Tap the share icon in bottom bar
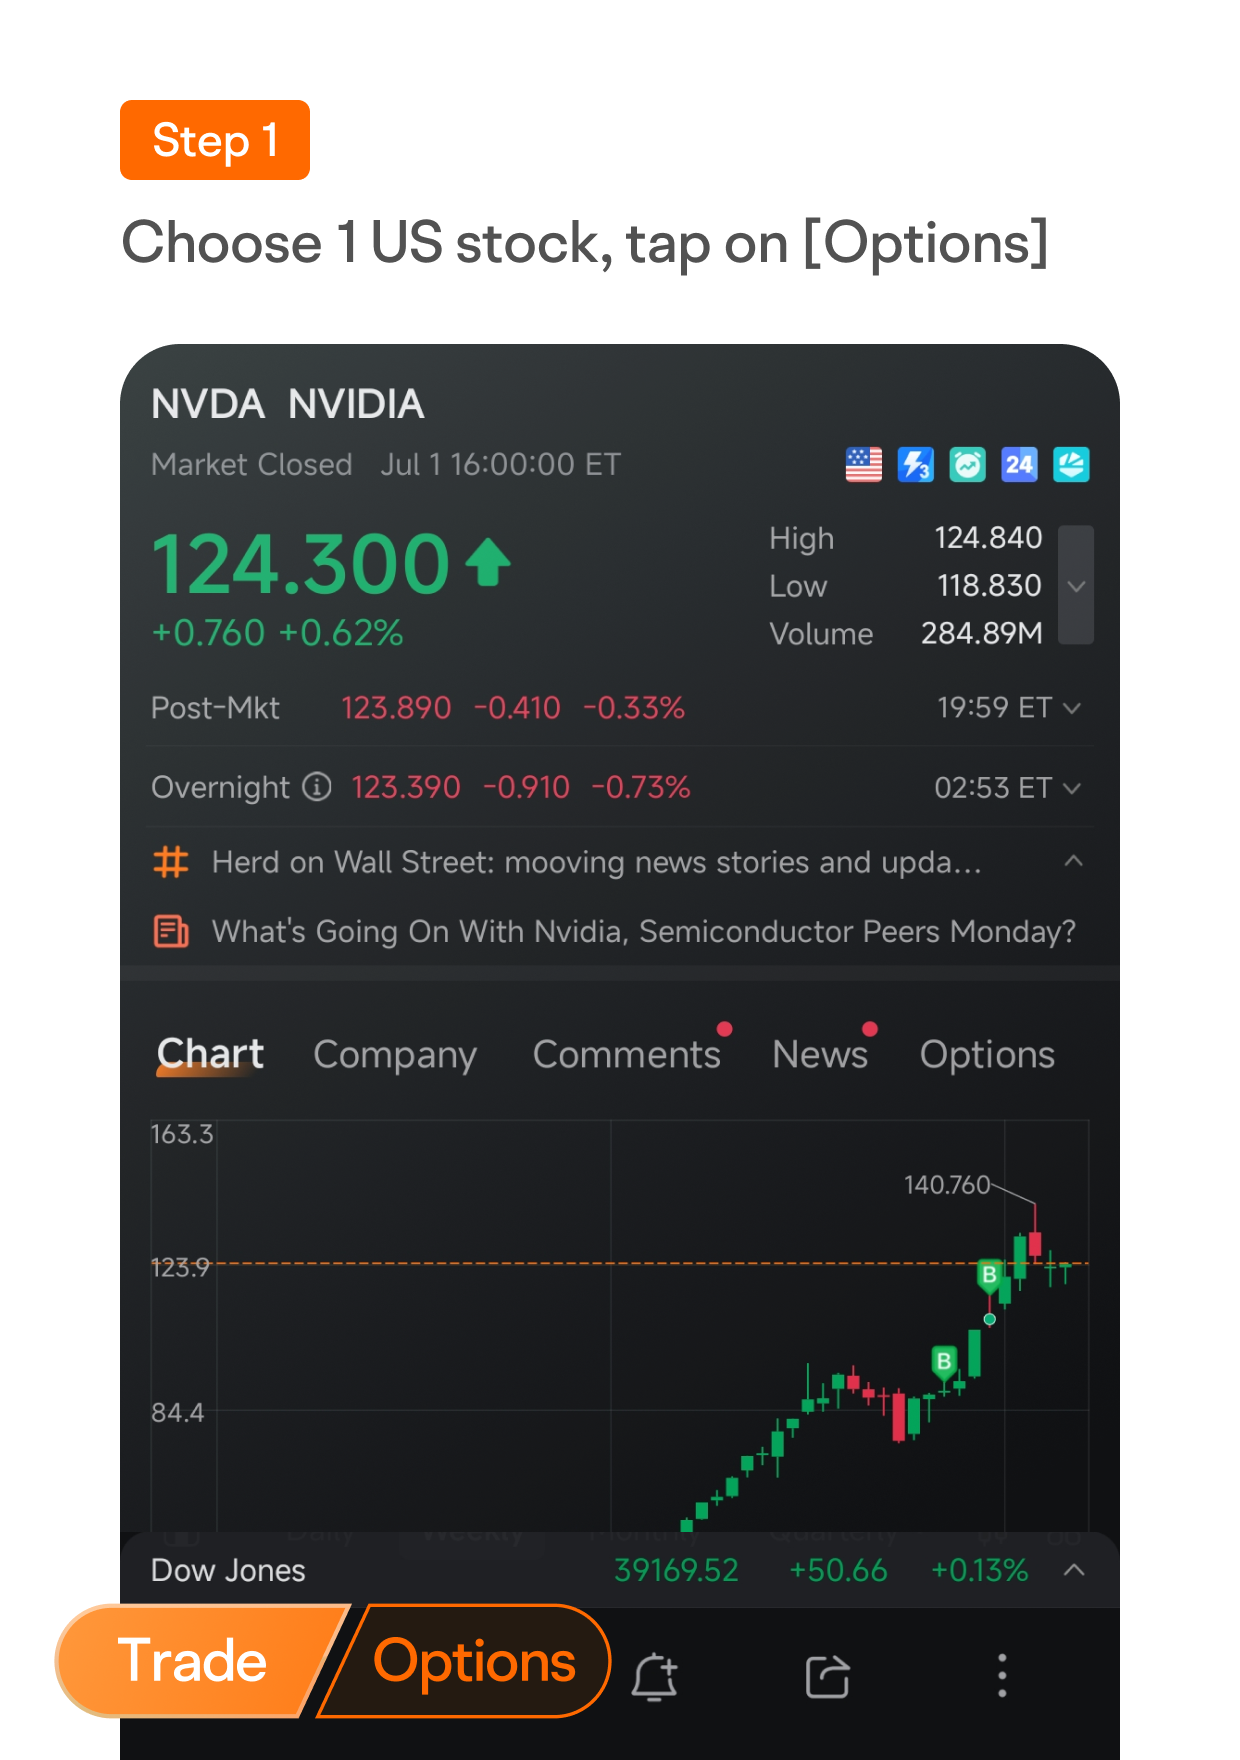 (x=828, y=1677)
